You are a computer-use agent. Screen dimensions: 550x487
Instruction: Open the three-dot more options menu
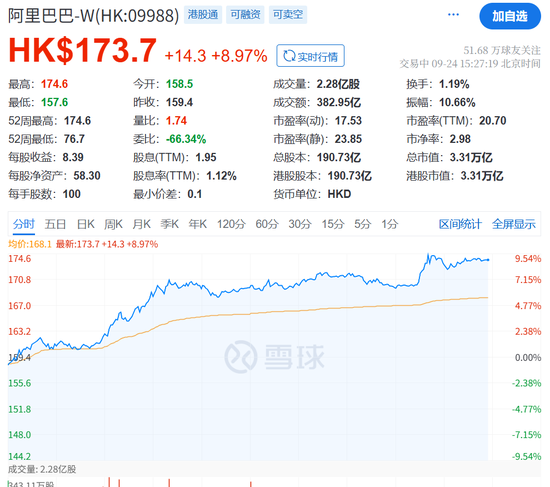(453, 14)
